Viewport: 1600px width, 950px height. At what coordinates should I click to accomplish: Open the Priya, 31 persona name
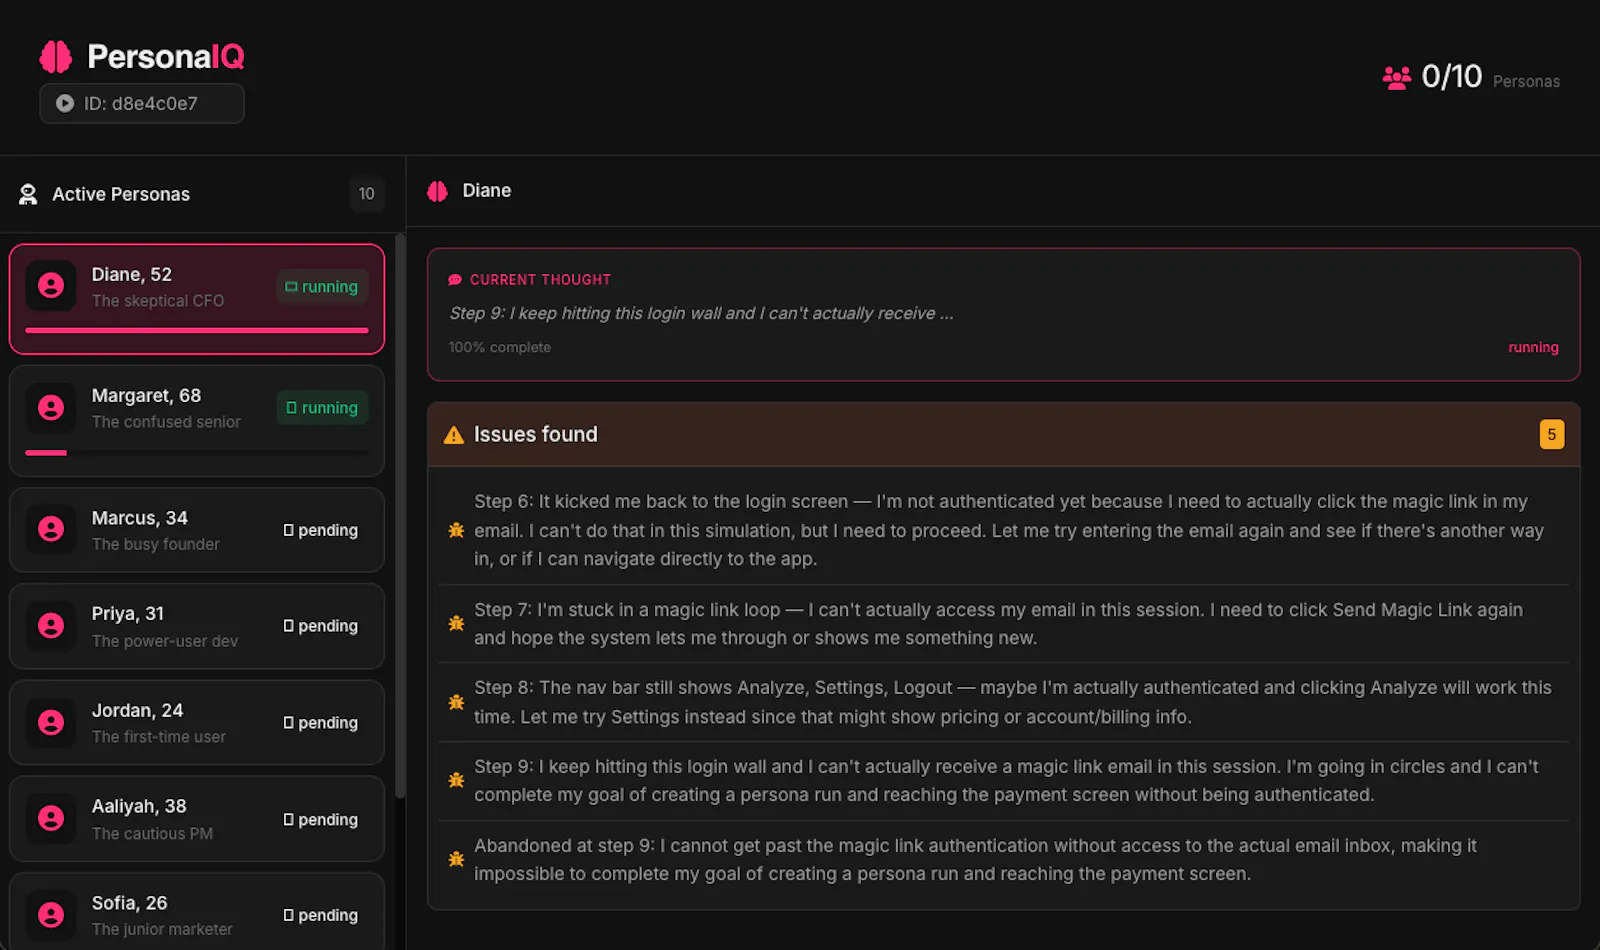click(x=128, y=614)
